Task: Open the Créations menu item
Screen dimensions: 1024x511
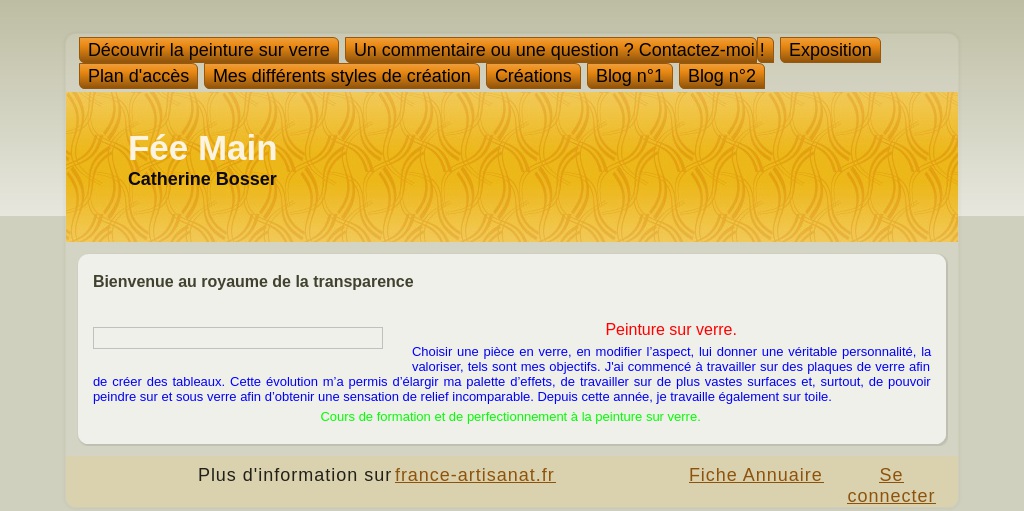Action: pyautogui.click(x=533, y=76)
